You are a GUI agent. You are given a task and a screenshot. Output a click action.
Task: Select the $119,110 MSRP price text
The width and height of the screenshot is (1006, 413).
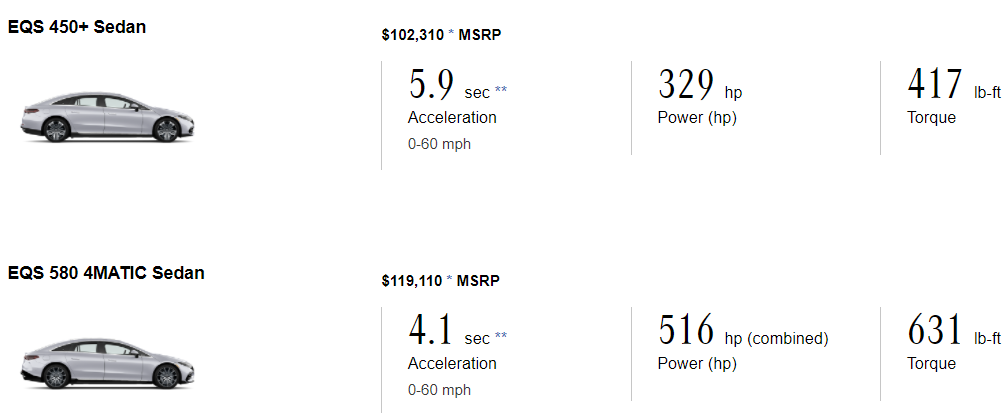coord(441,281)
